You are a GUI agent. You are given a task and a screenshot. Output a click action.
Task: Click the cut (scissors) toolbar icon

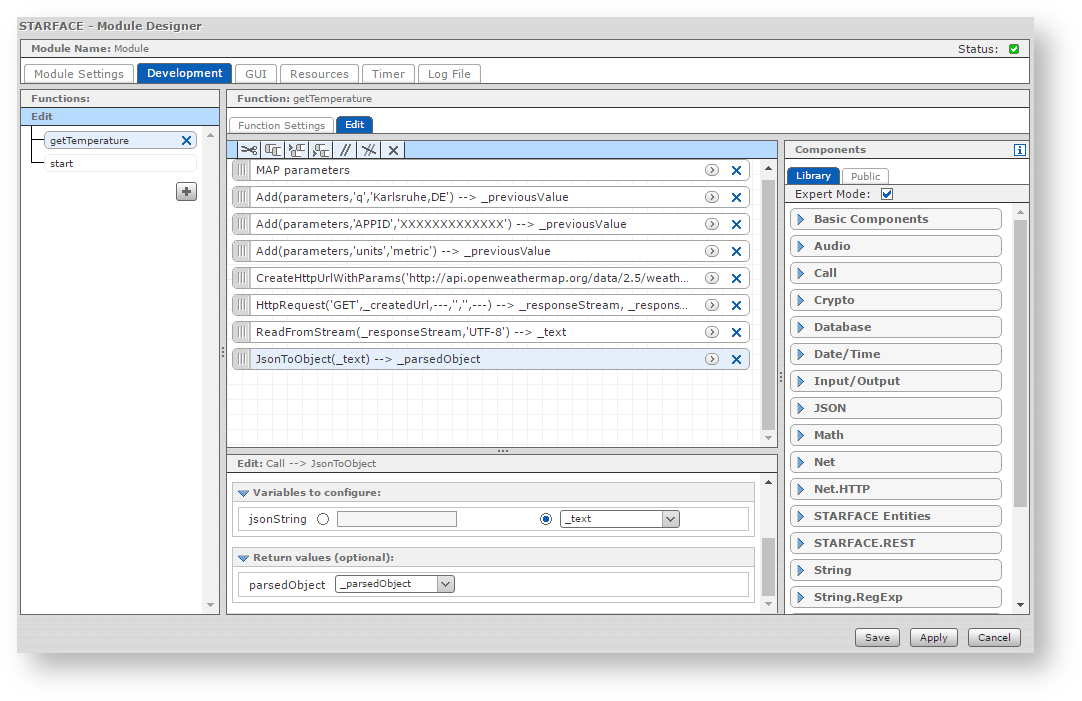249,150
